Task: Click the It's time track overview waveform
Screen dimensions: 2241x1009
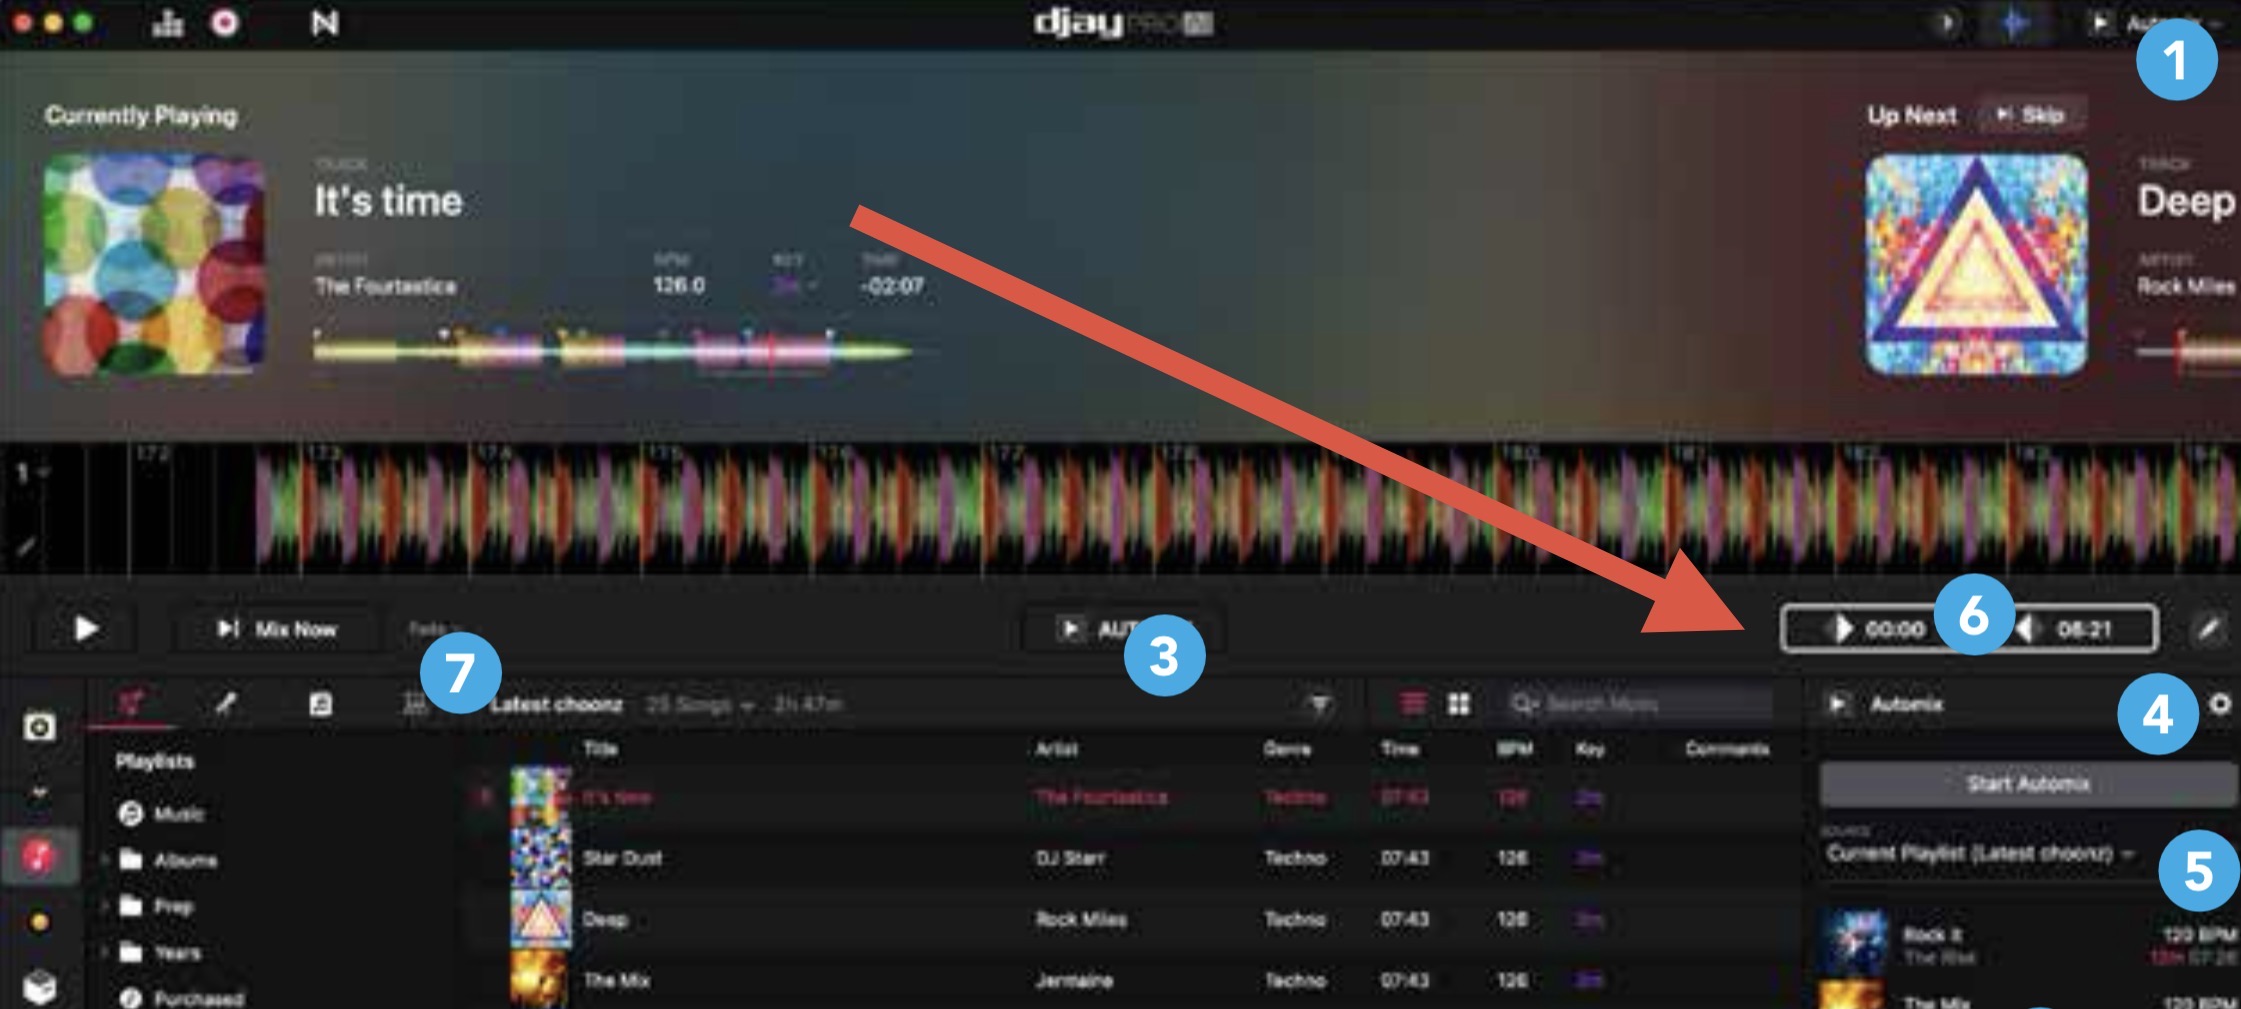Action: point(612,351)
